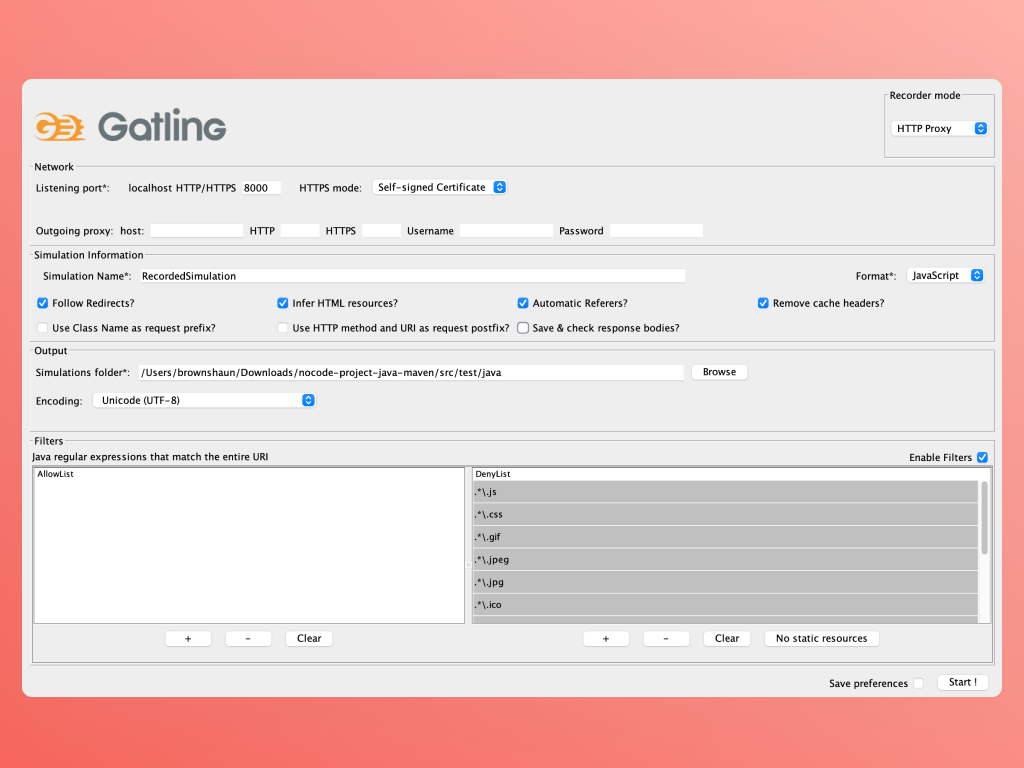Clear the AllowList

click(x=309, y=639)
